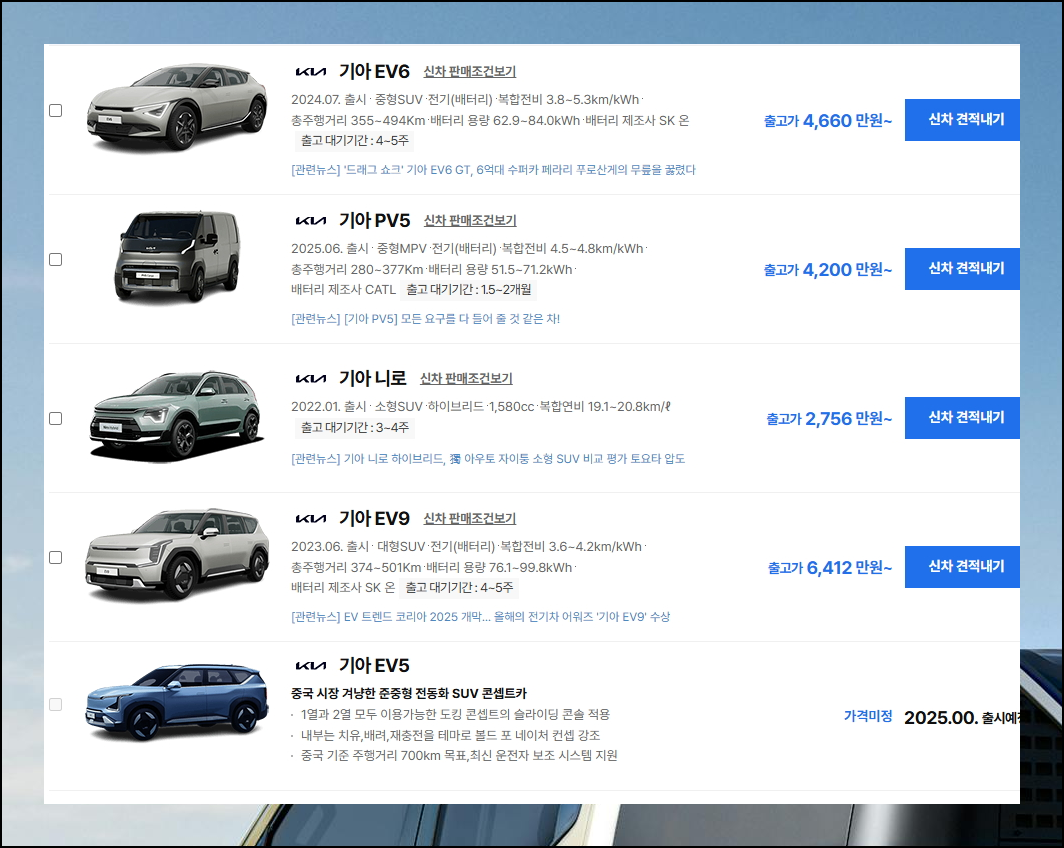
Task: Read related news '[기아 PV5] 모든 요구를'
Action: click(x=425, y=319)
